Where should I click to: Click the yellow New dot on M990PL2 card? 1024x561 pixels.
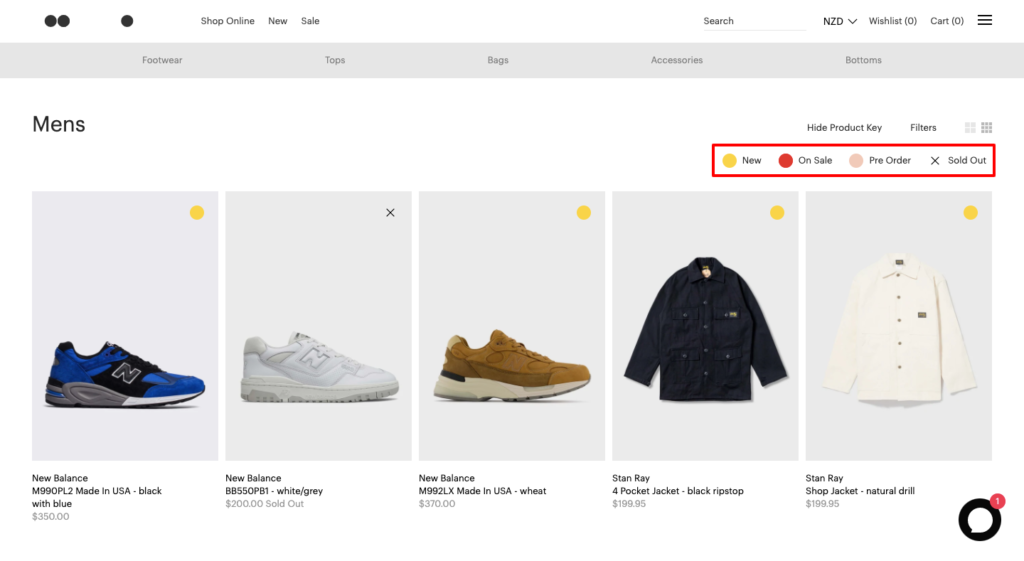(x=197, y=212)
